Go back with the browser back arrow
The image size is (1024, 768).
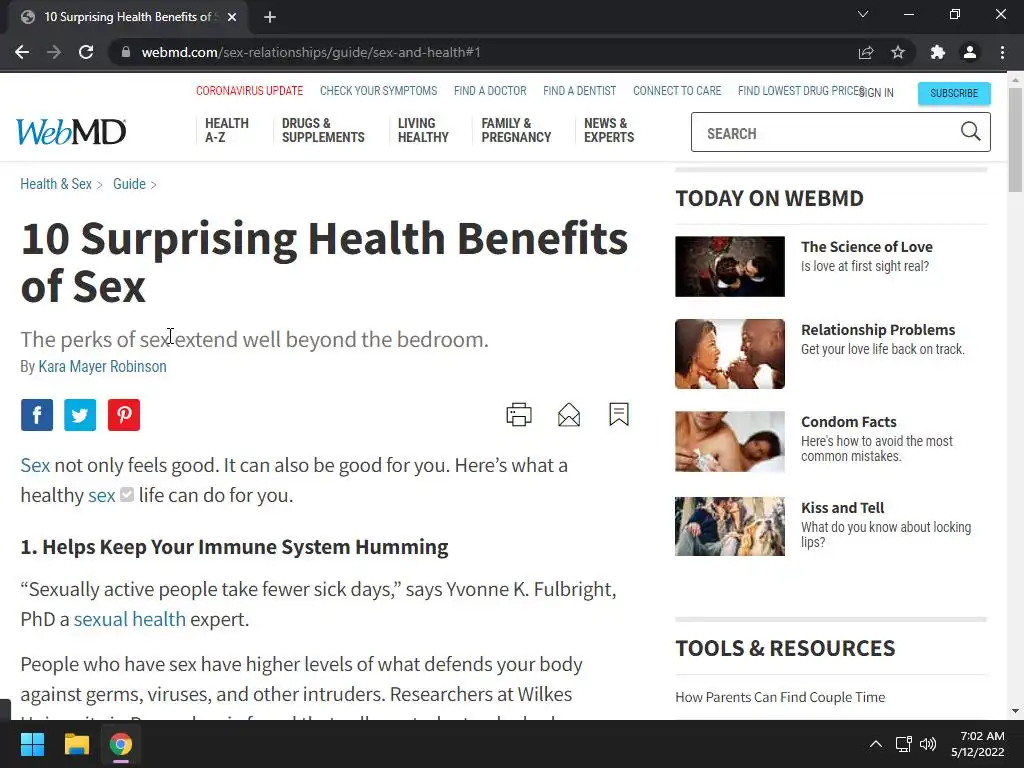click(x=22, y=52)
